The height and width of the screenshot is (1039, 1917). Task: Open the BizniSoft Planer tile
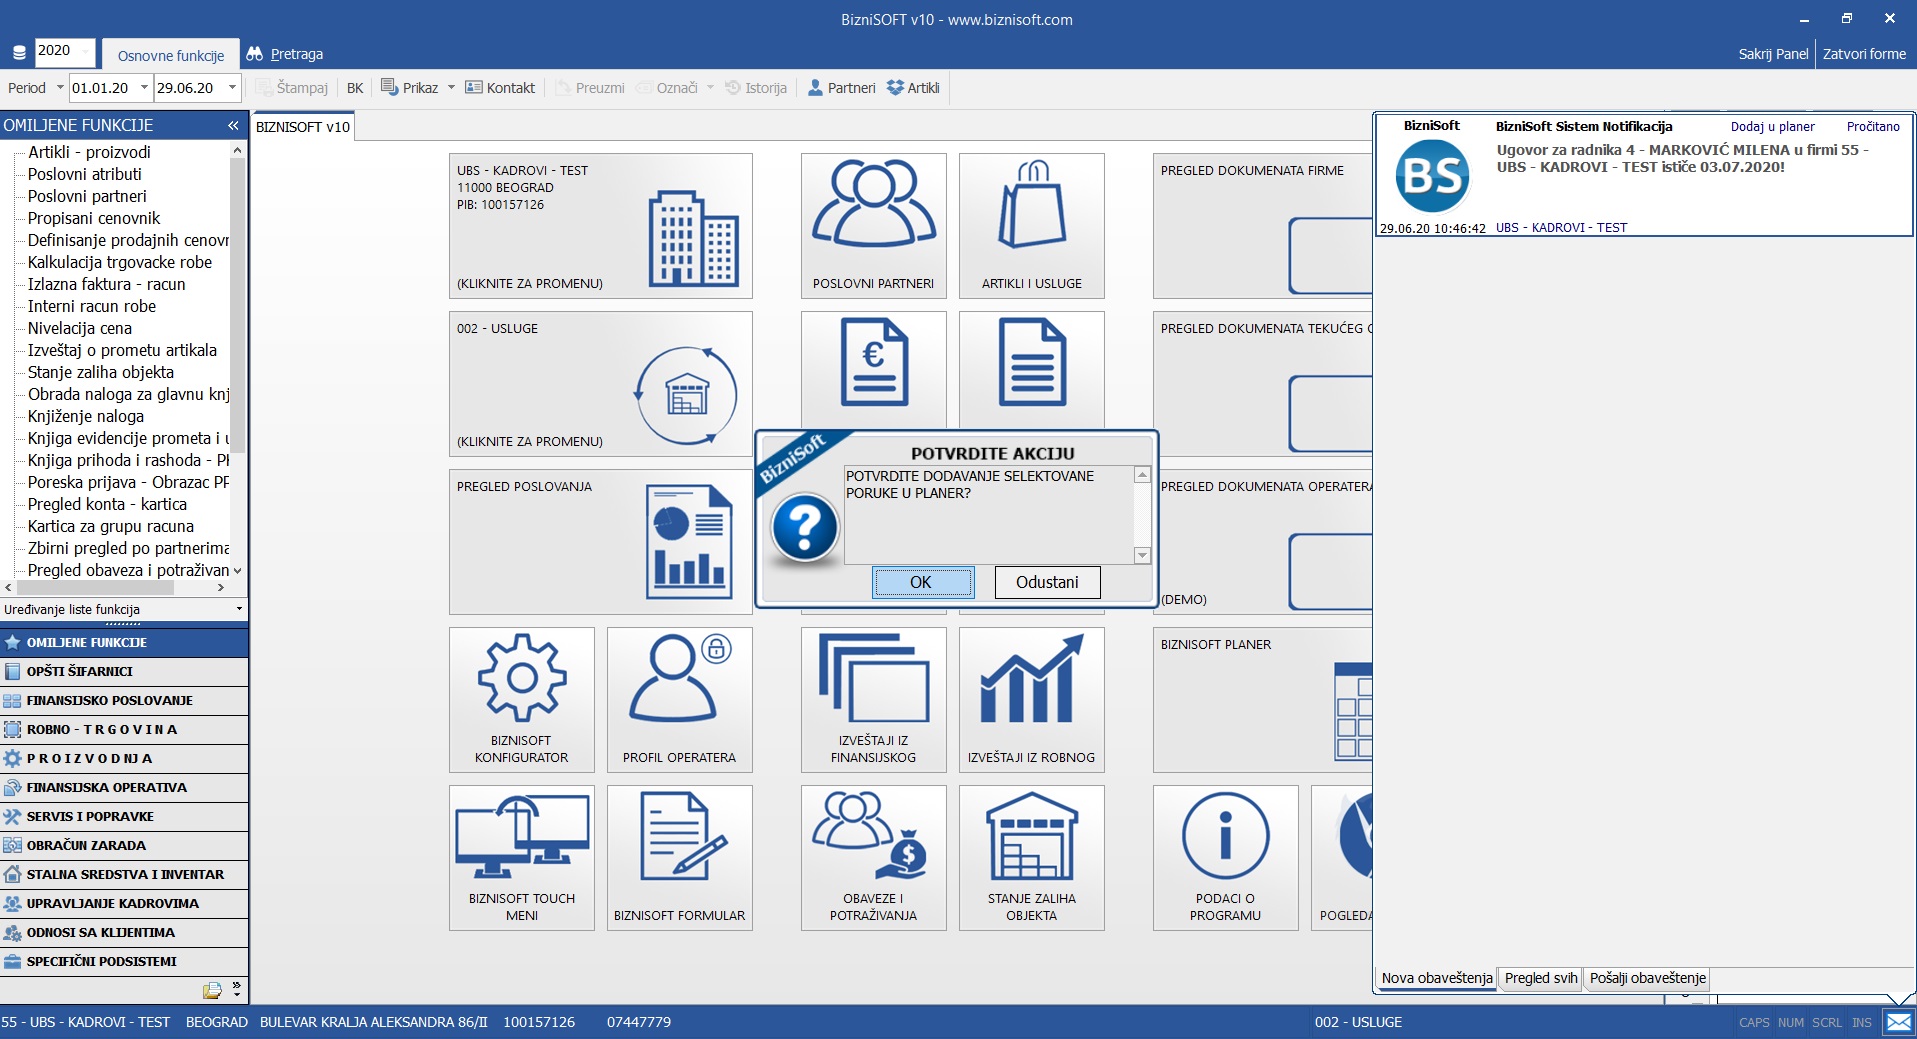coord(1262,700)
